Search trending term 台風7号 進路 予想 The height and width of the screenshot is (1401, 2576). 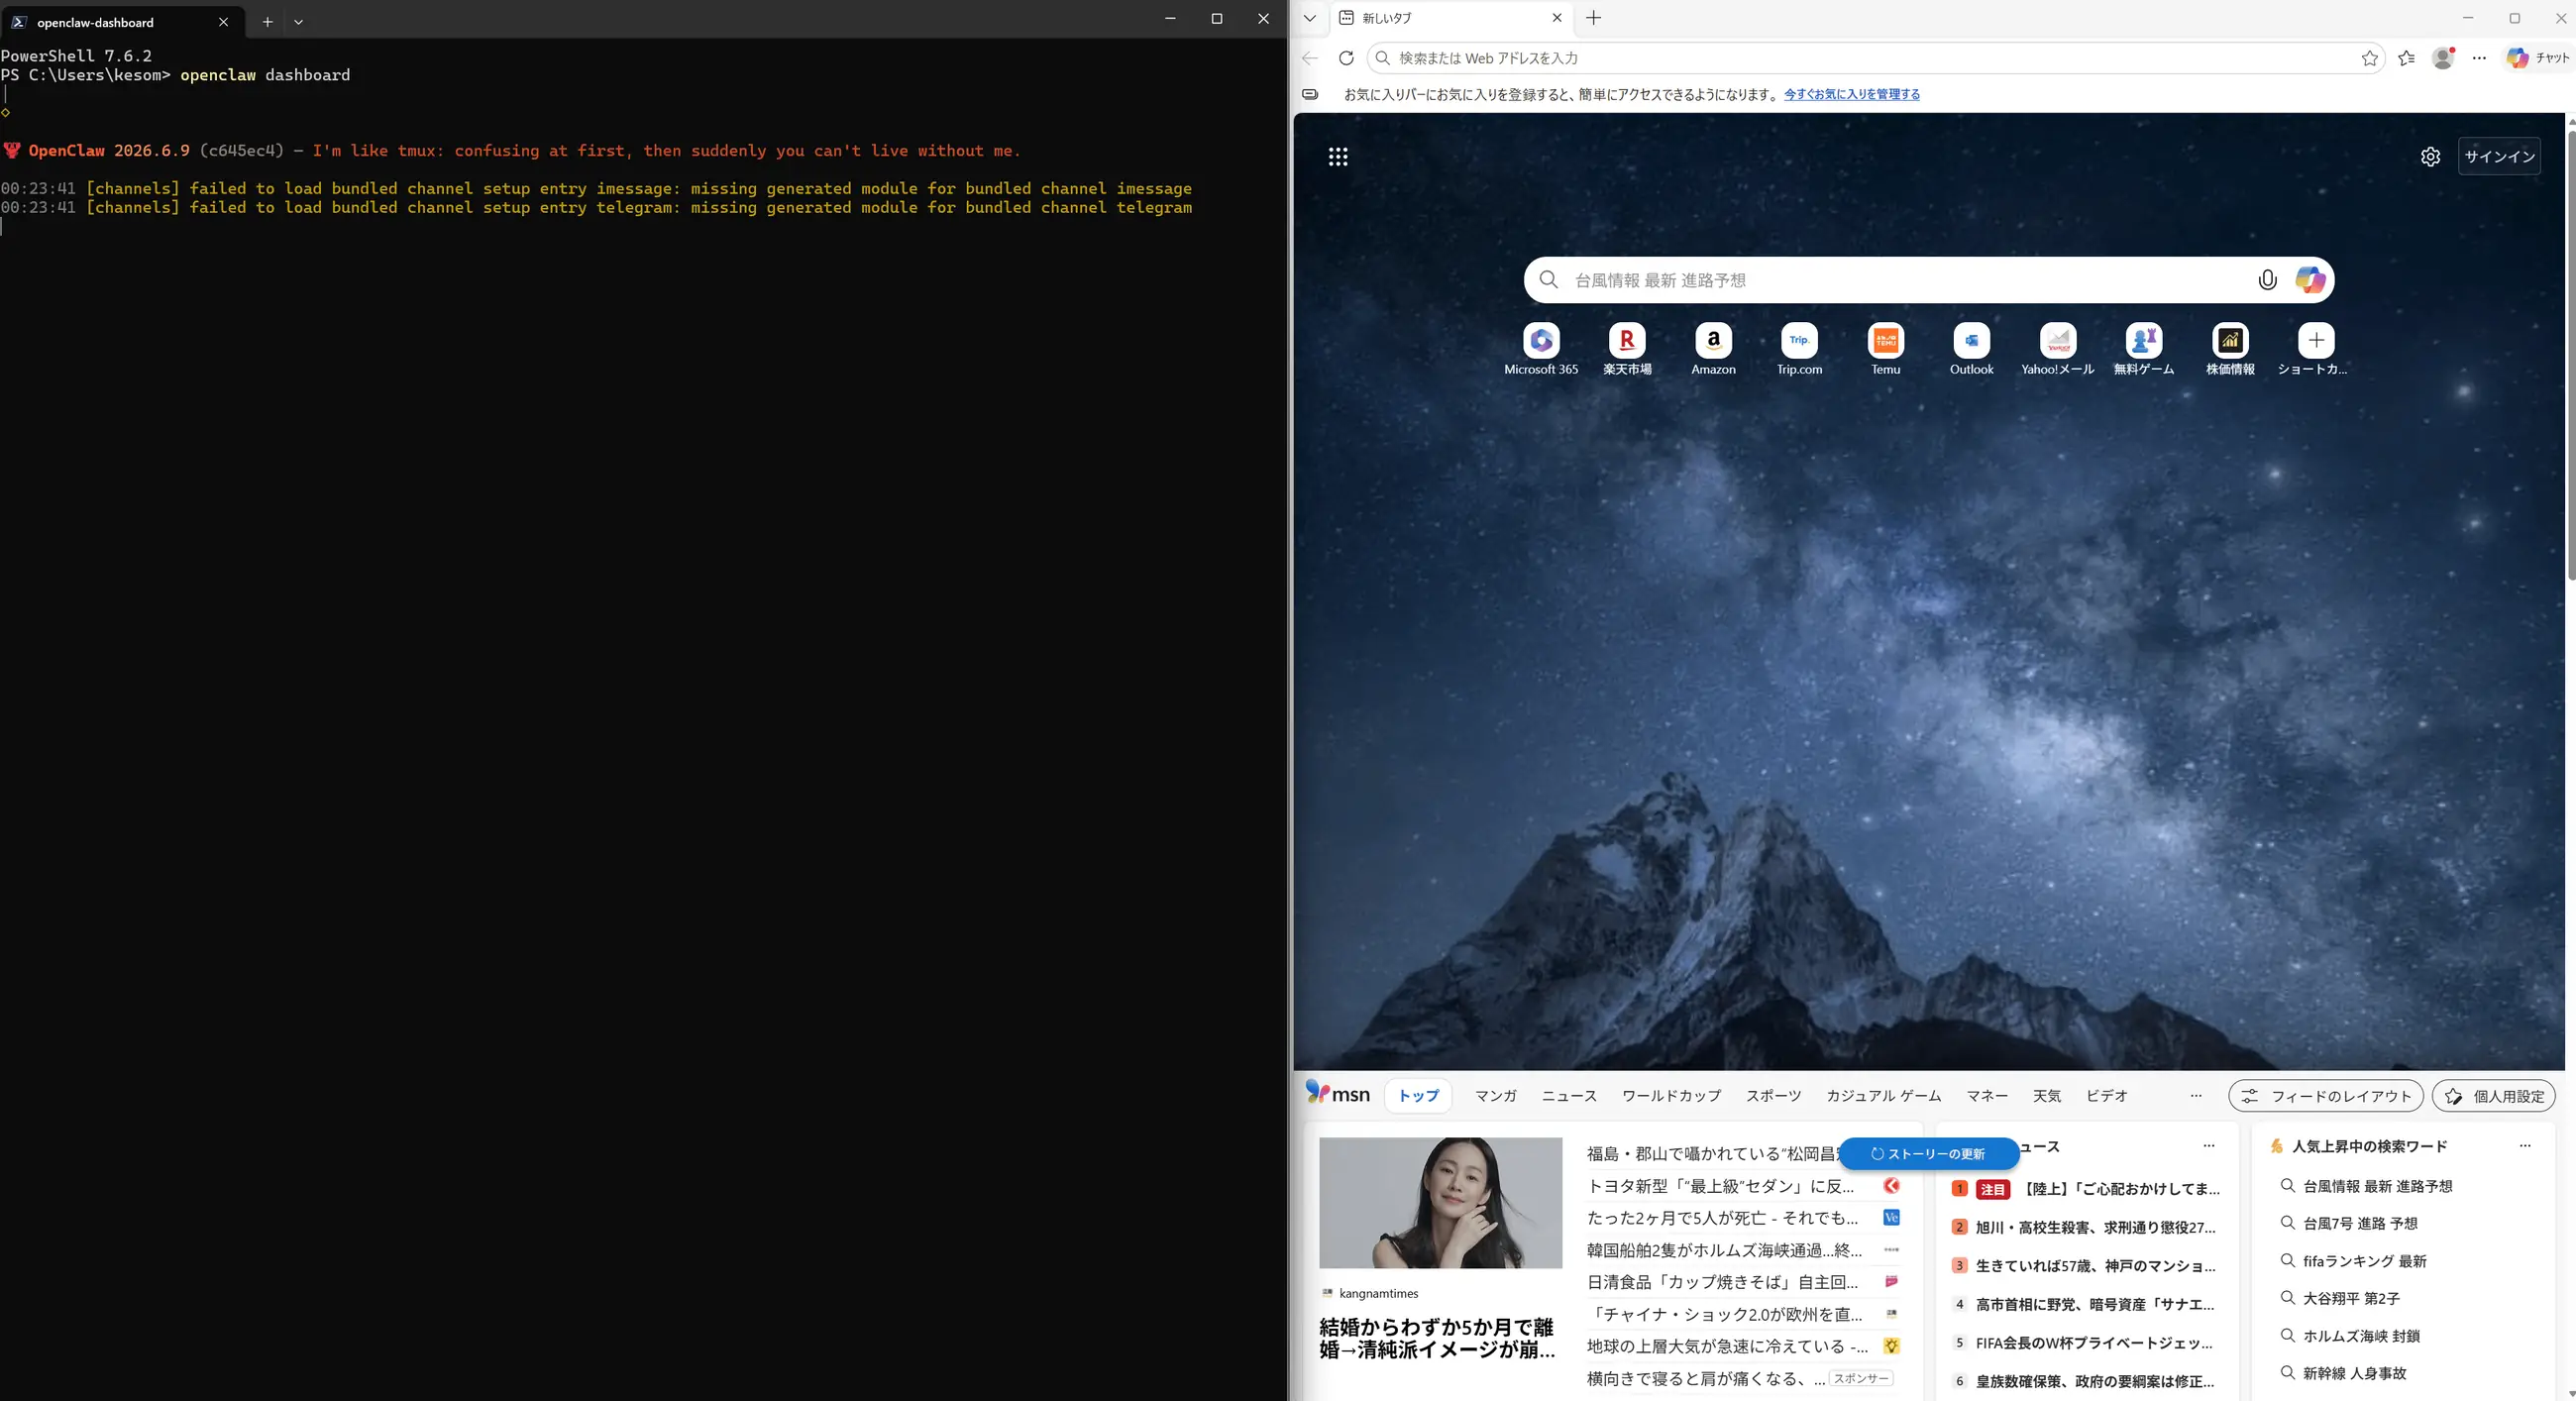(2359, 1223)
